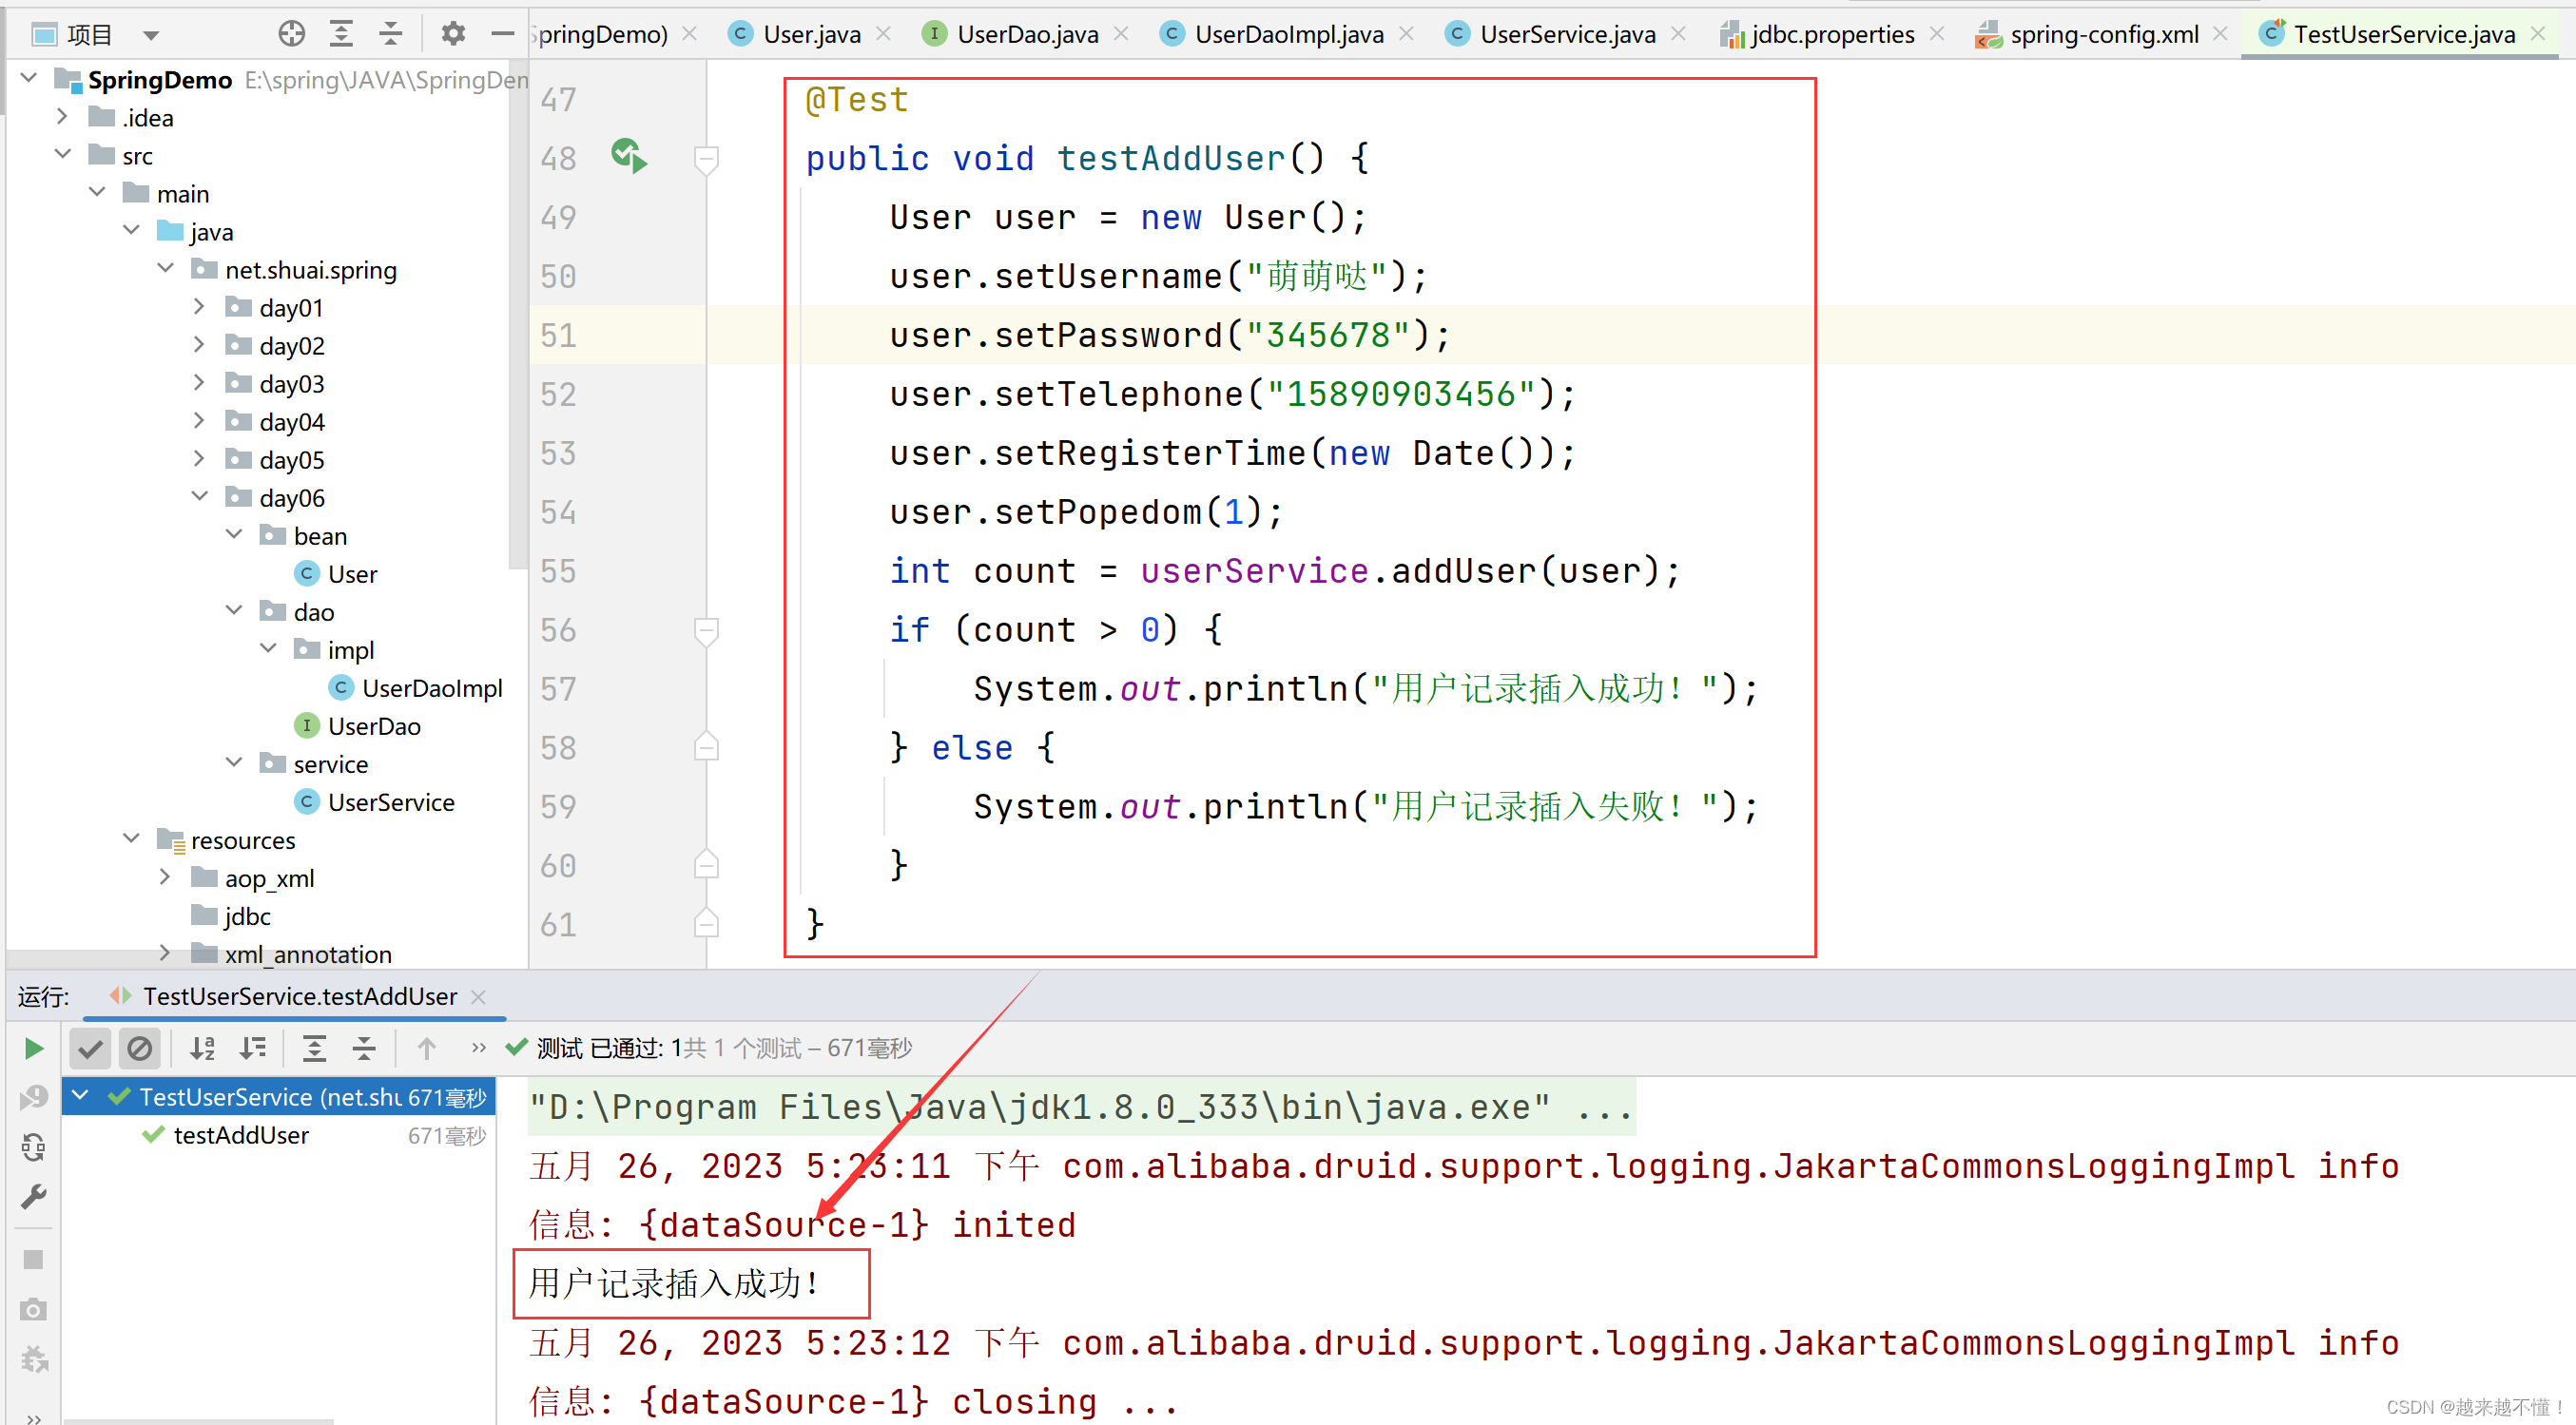The width and height of the screenshot is (2576, 1425).
Task: Rerun the test with green play button
Action: coord(33,1048)
